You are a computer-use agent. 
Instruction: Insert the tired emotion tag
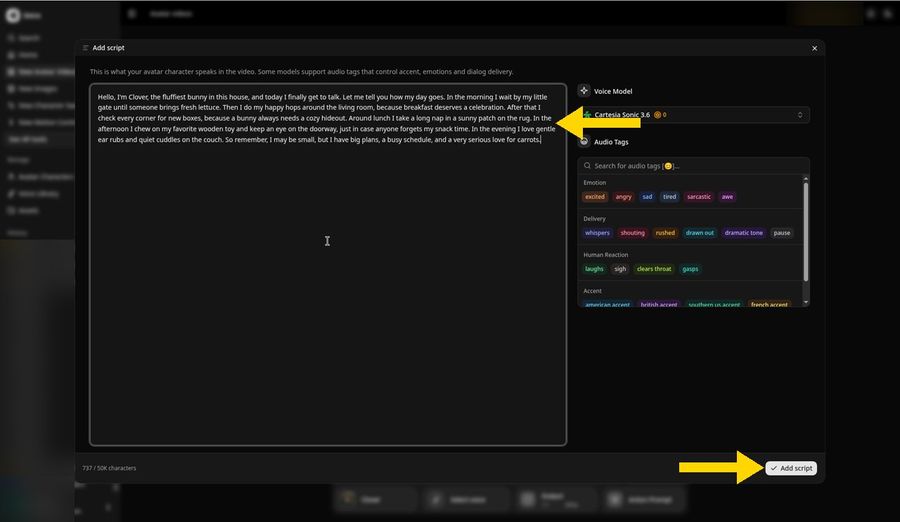(669, 196)
